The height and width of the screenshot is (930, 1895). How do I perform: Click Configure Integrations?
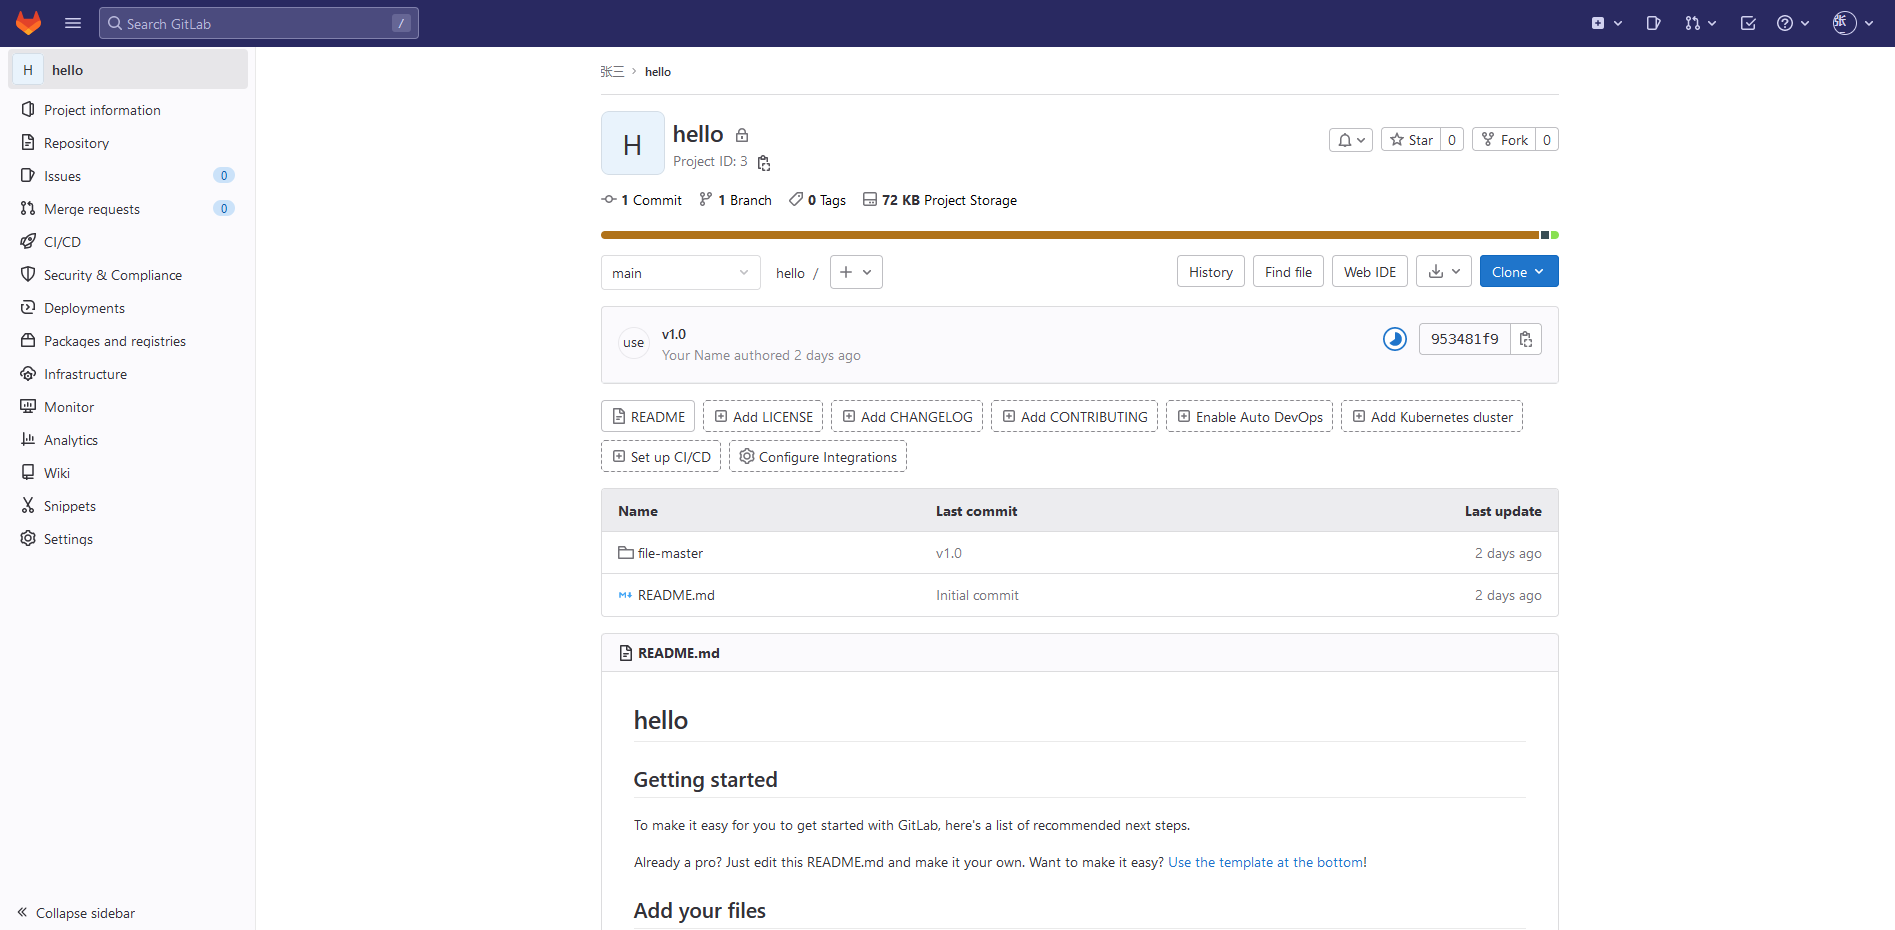coord(818,457)
